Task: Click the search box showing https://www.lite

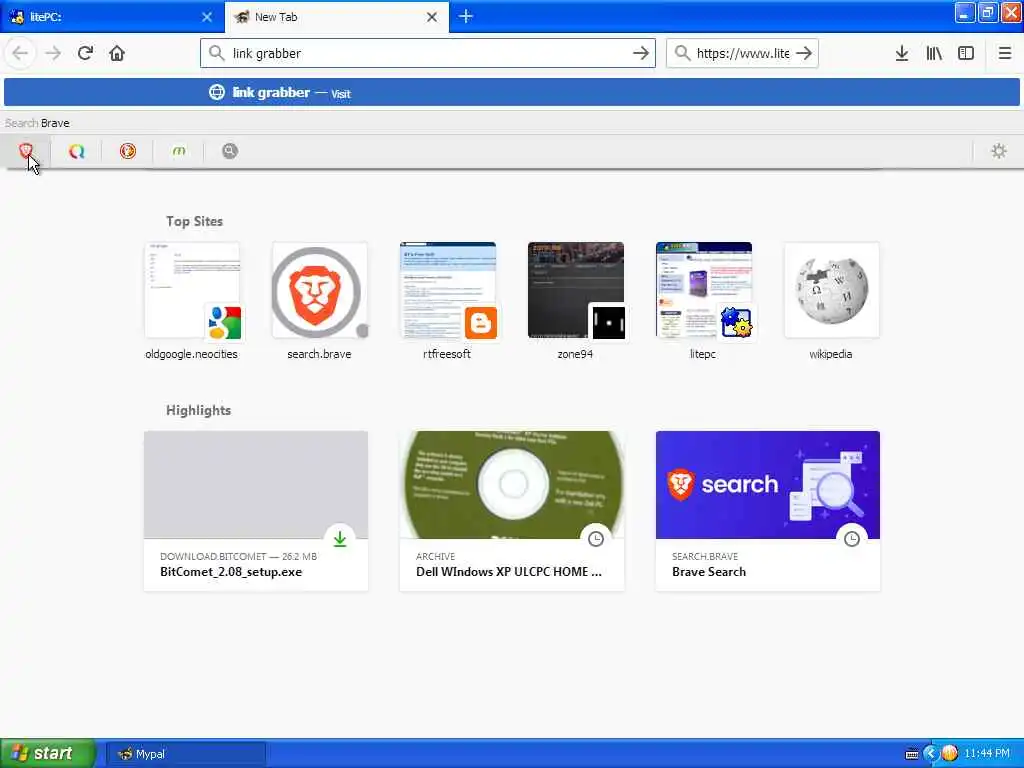Action: pos(743,54)
